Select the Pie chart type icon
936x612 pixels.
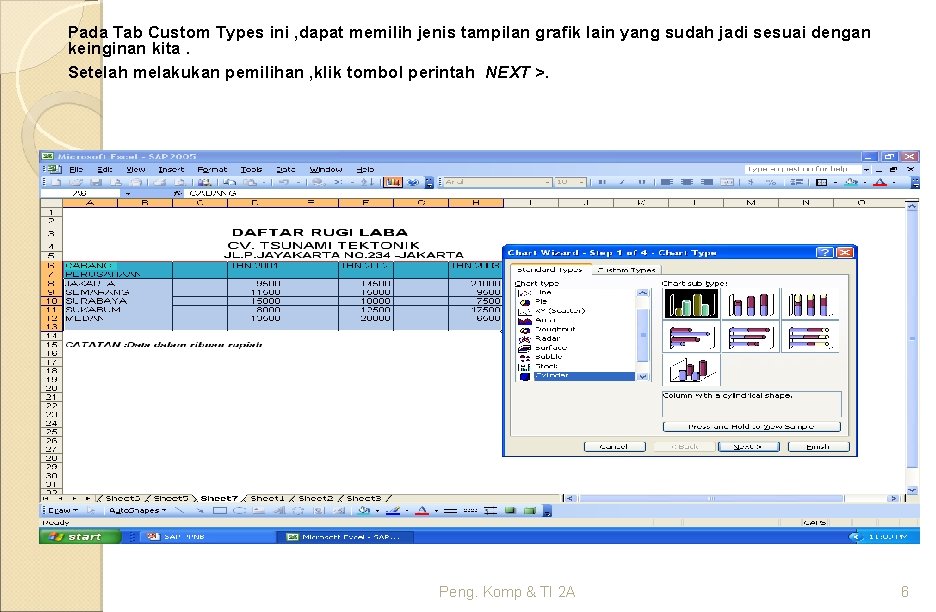[525, 302]
